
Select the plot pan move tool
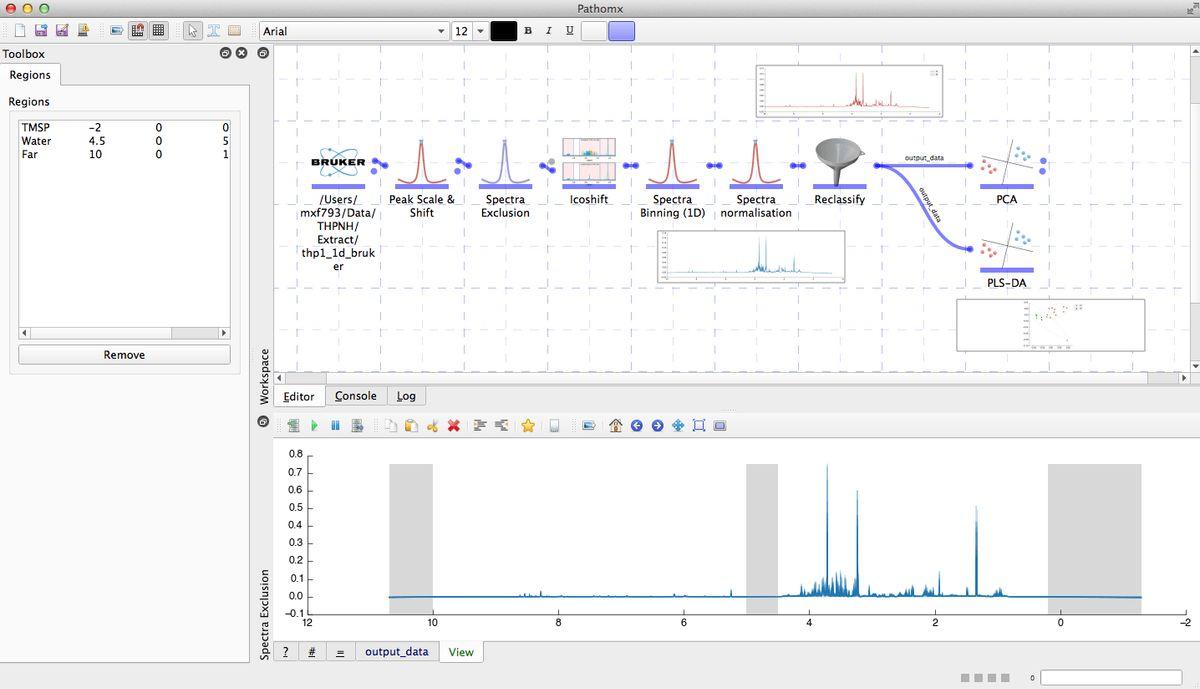pyautogui.click(x=678, y=426)
